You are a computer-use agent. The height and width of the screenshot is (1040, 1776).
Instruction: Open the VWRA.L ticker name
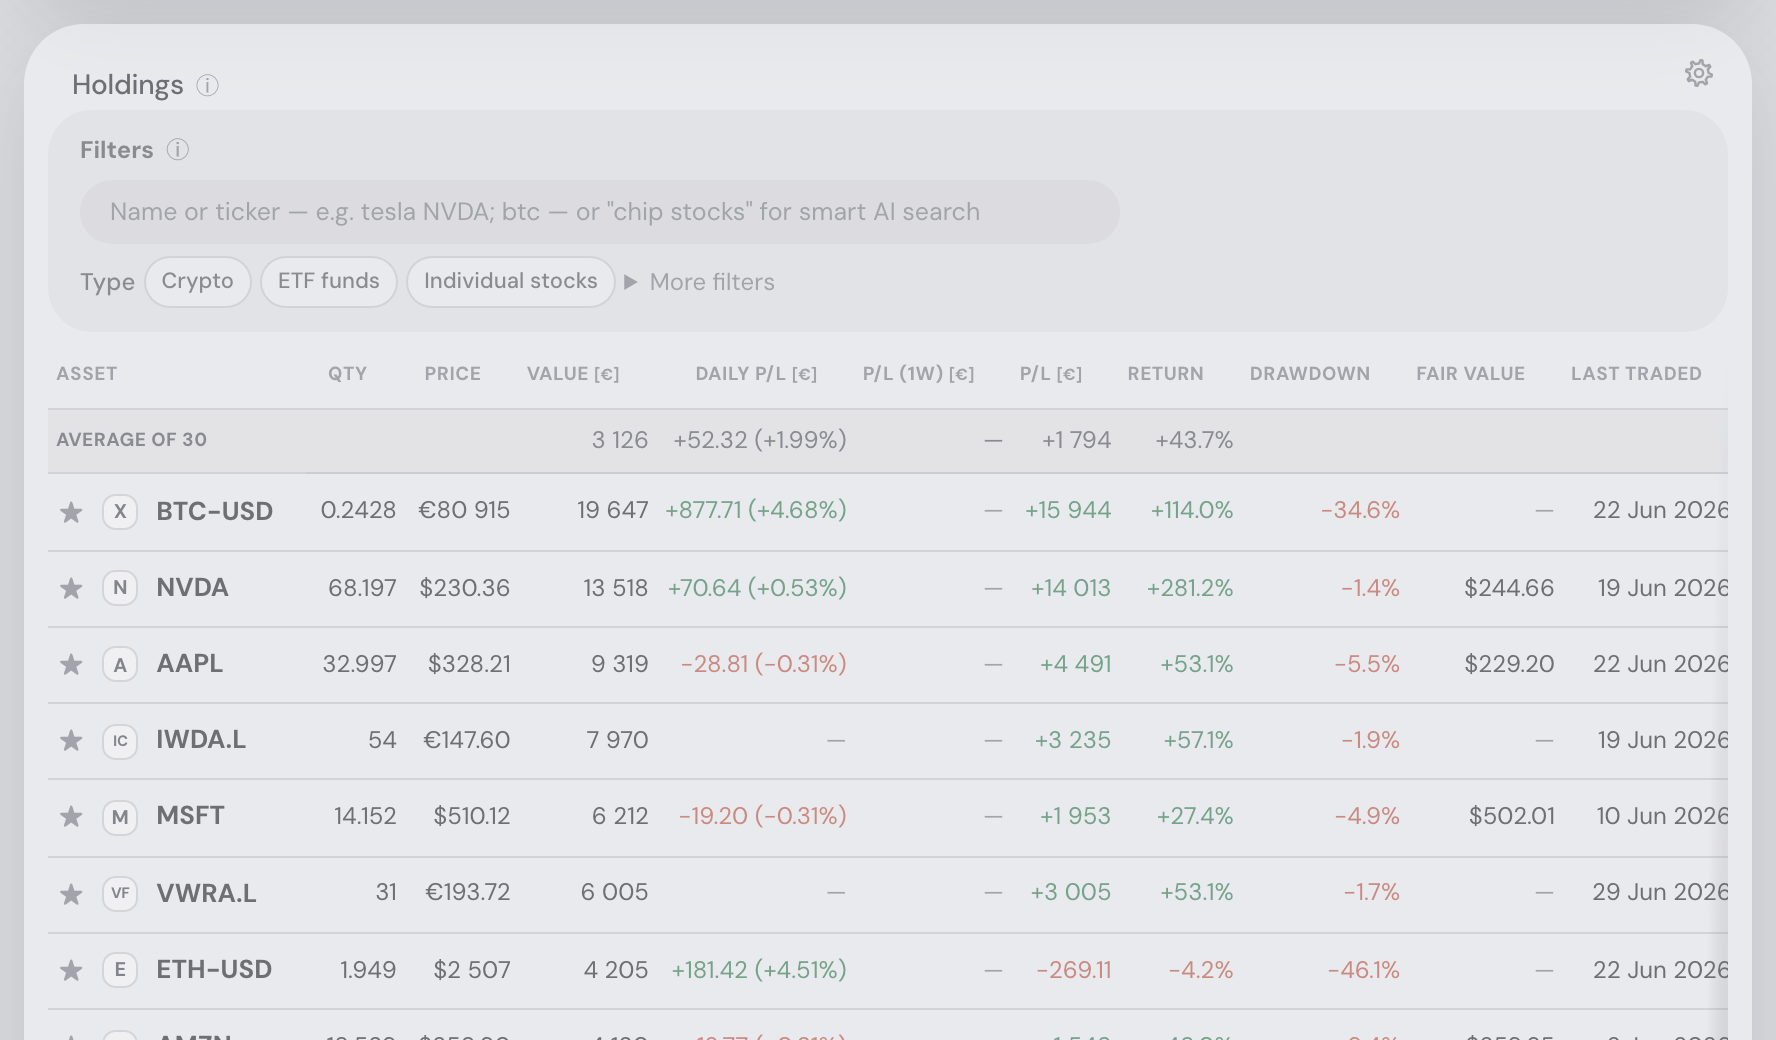(207, 893)
